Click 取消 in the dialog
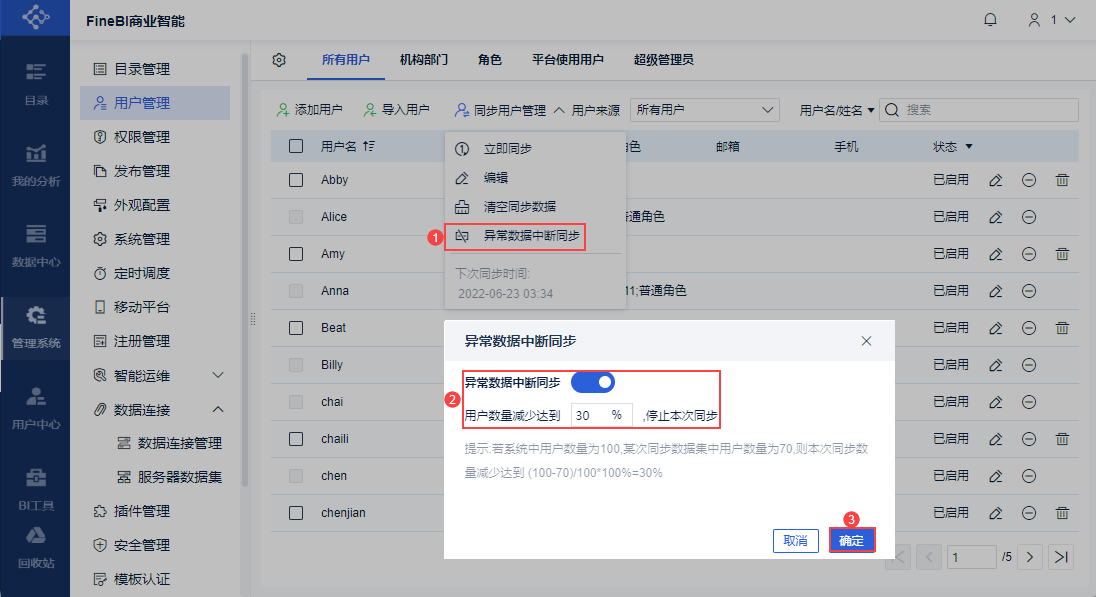 795,540
